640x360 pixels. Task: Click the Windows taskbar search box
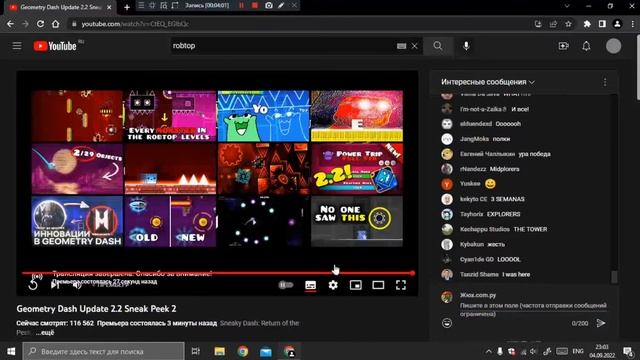(x=104, y=351)
